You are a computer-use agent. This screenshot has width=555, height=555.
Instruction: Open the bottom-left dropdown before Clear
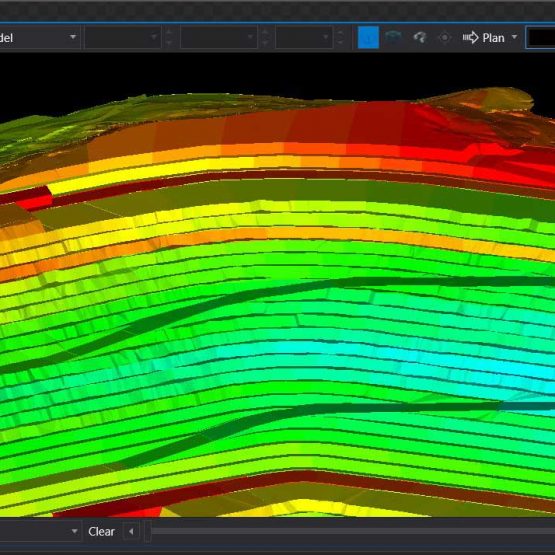[40, 531]
